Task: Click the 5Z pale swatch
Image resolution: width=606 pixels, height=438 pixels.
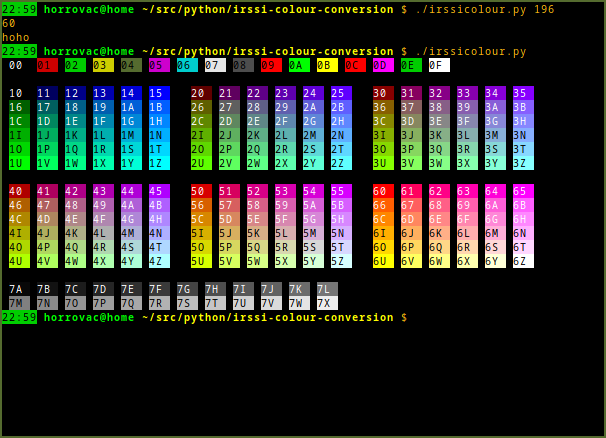Action: pos(339,261)
